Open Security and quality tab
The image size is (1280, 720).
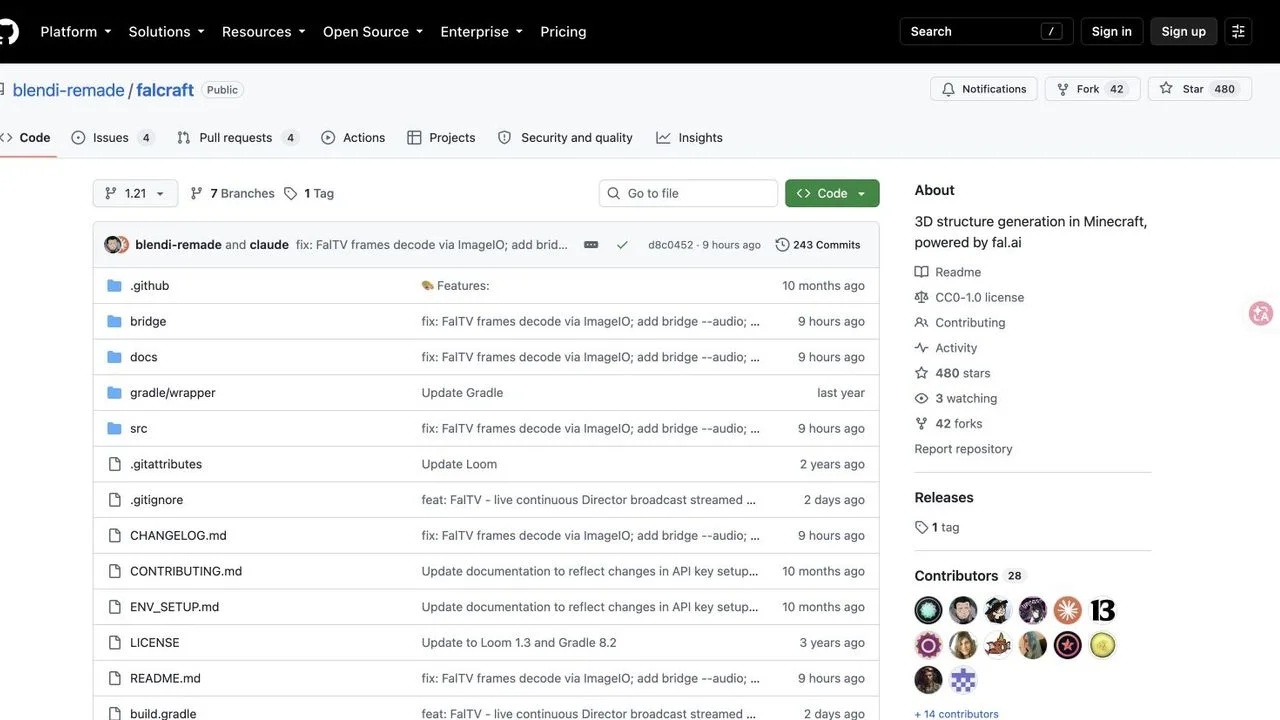pos(565,138)
